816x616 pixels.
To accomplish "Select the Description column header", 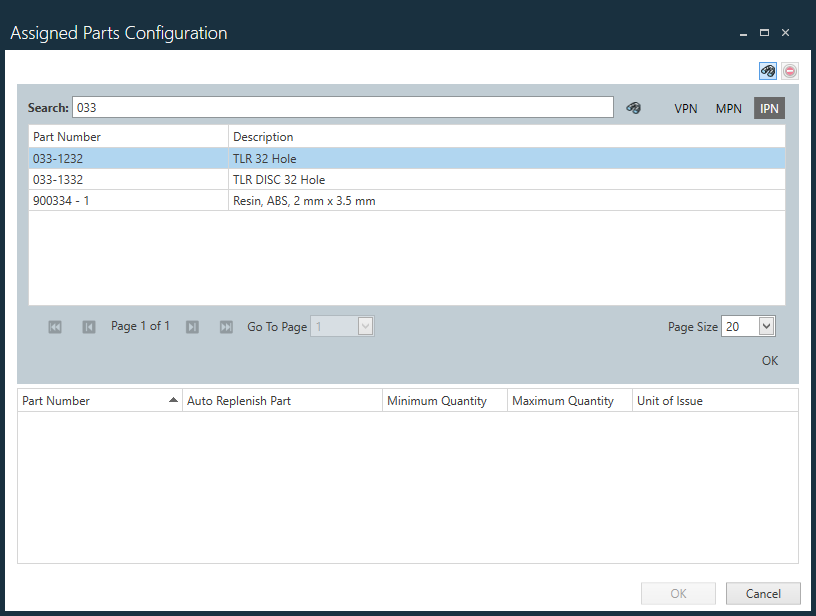I will point(261,136).
